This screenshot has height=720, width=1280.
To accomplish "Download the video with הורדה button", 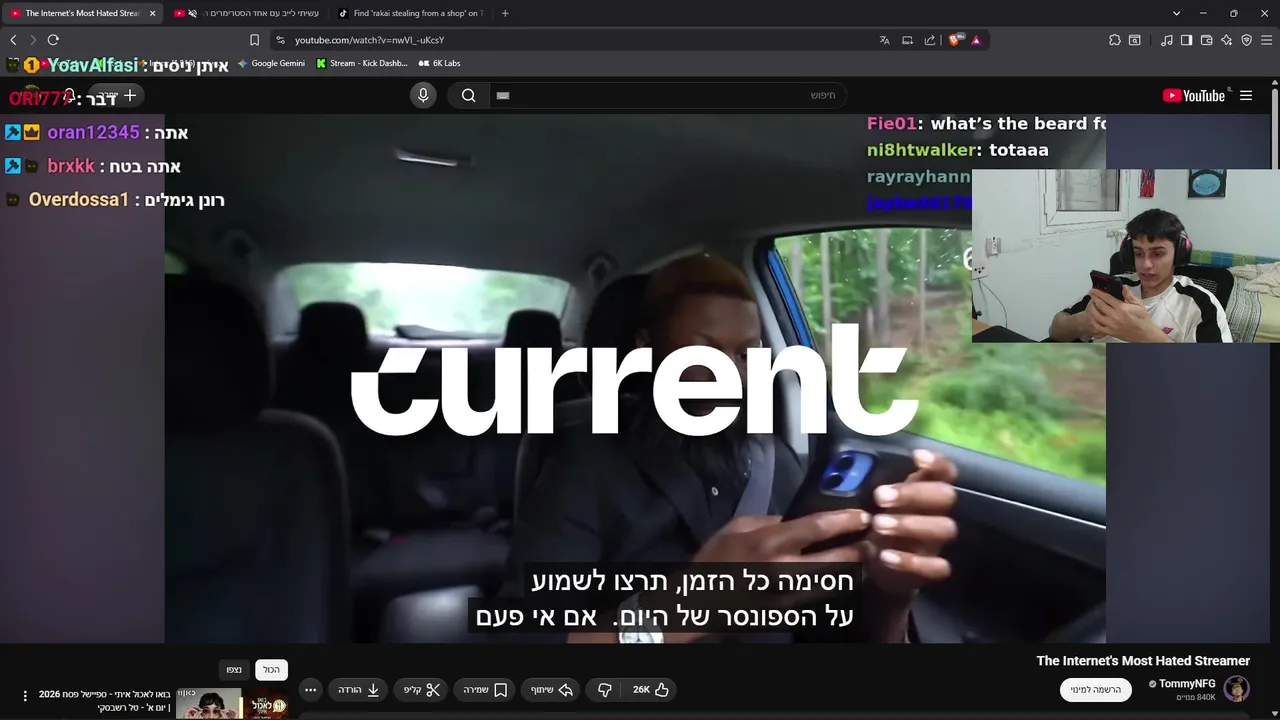I will coord(358,690).
